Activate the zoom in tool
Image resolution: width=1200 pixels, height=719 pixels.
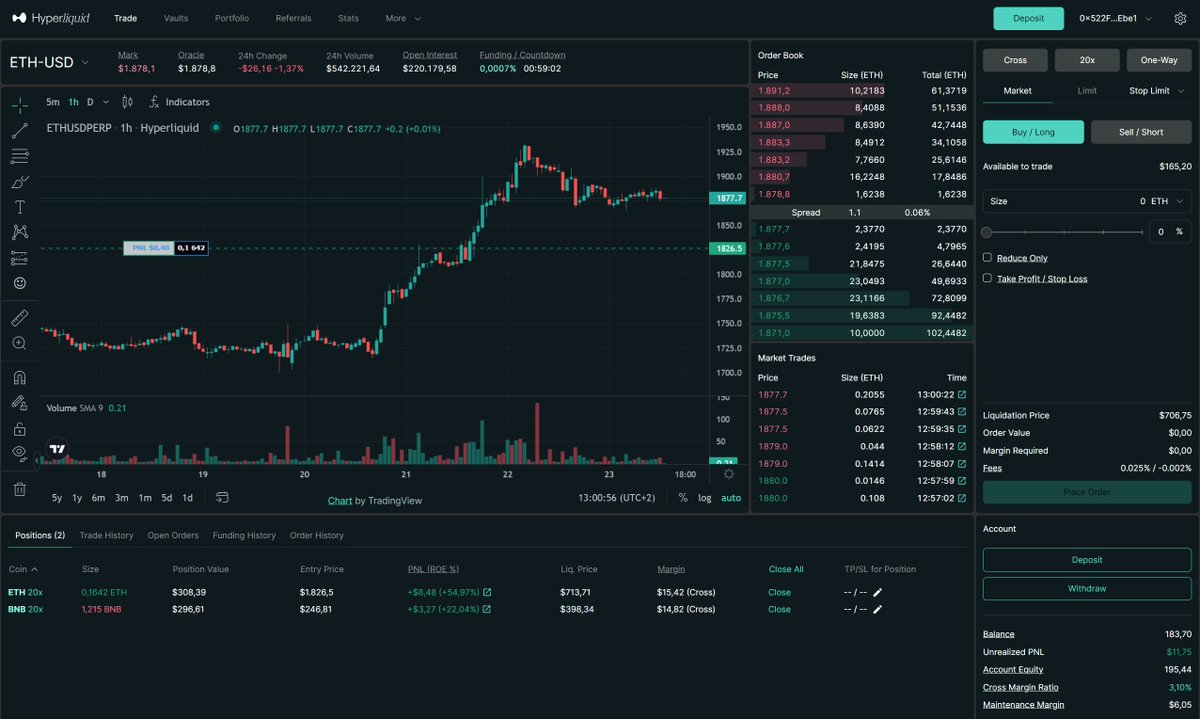[x=19, y=343]
